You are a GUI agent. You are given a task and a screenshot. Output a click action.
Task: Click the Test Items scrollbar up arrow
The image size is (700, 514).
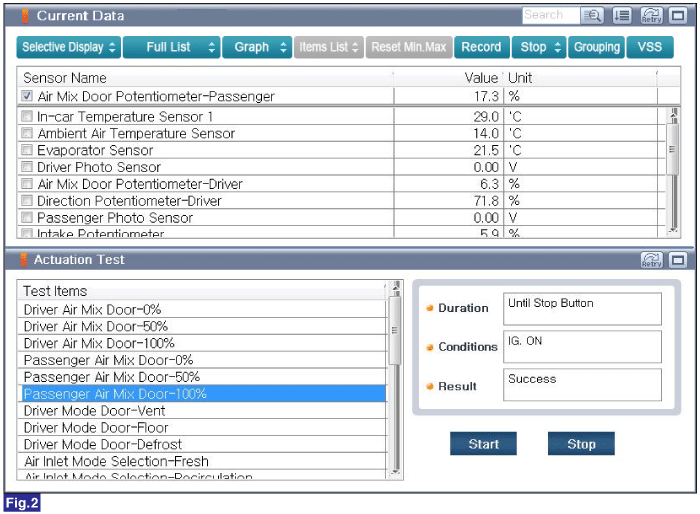(x=395, y=288)
